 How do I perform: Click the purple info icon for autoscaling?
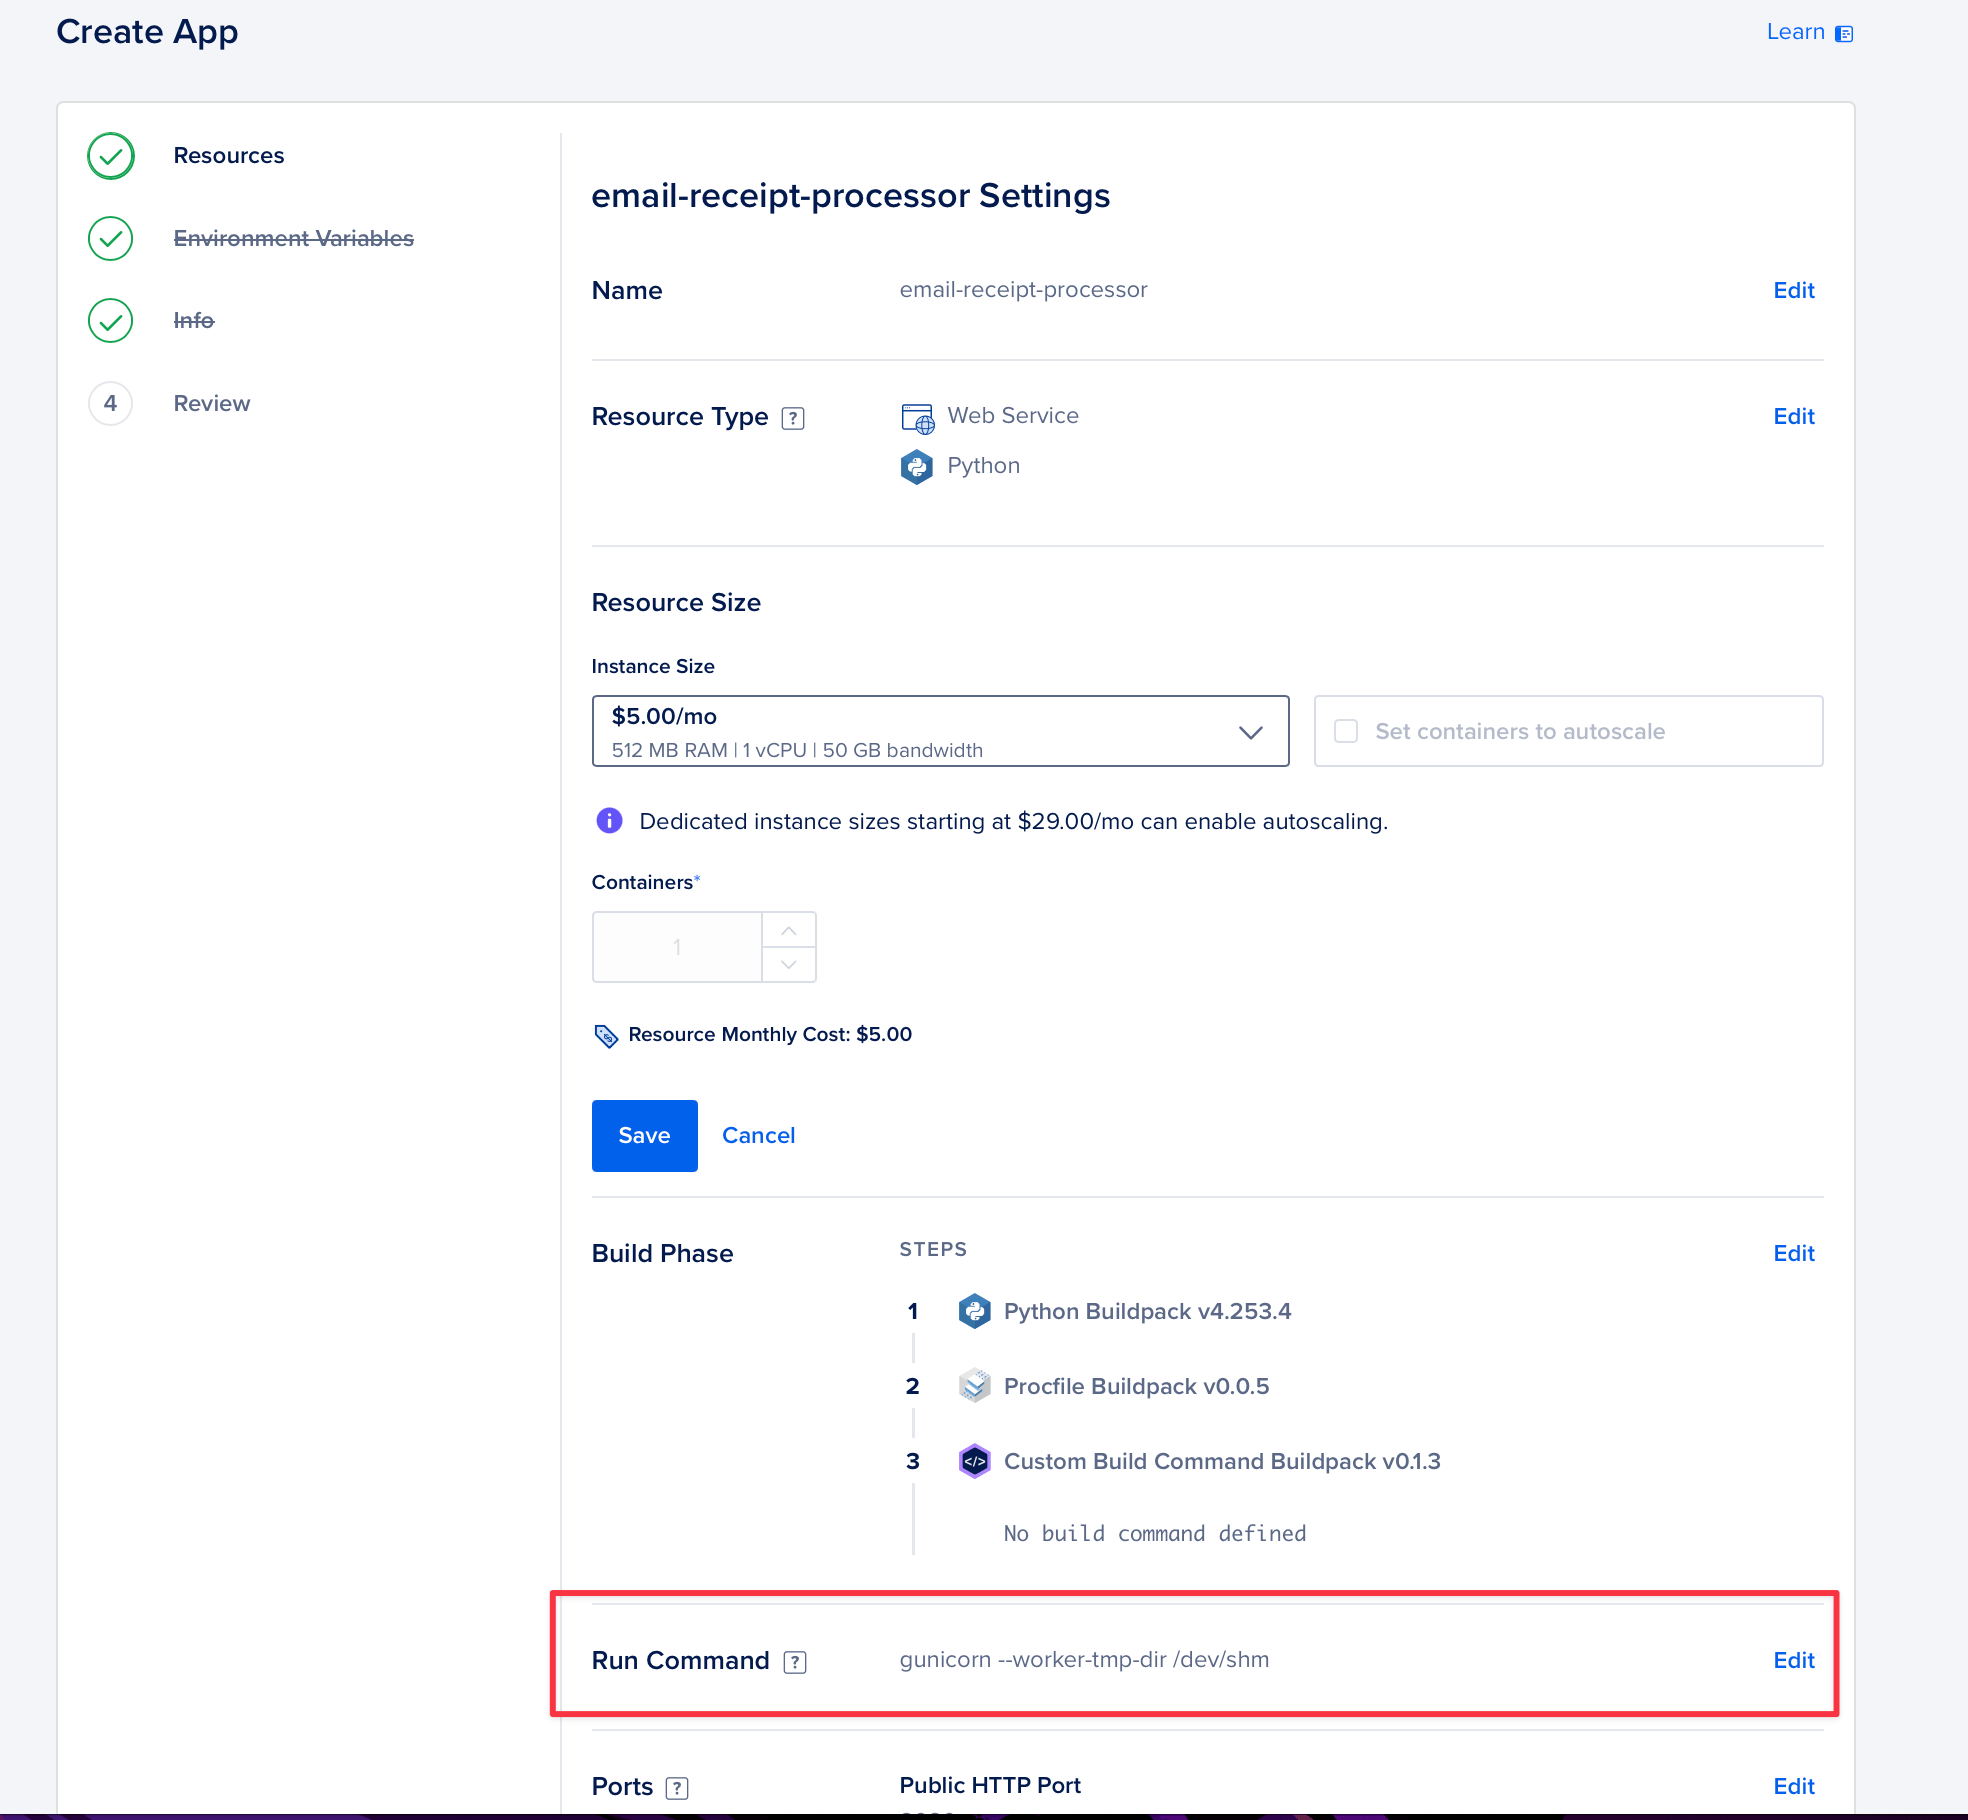pos(609,821)
